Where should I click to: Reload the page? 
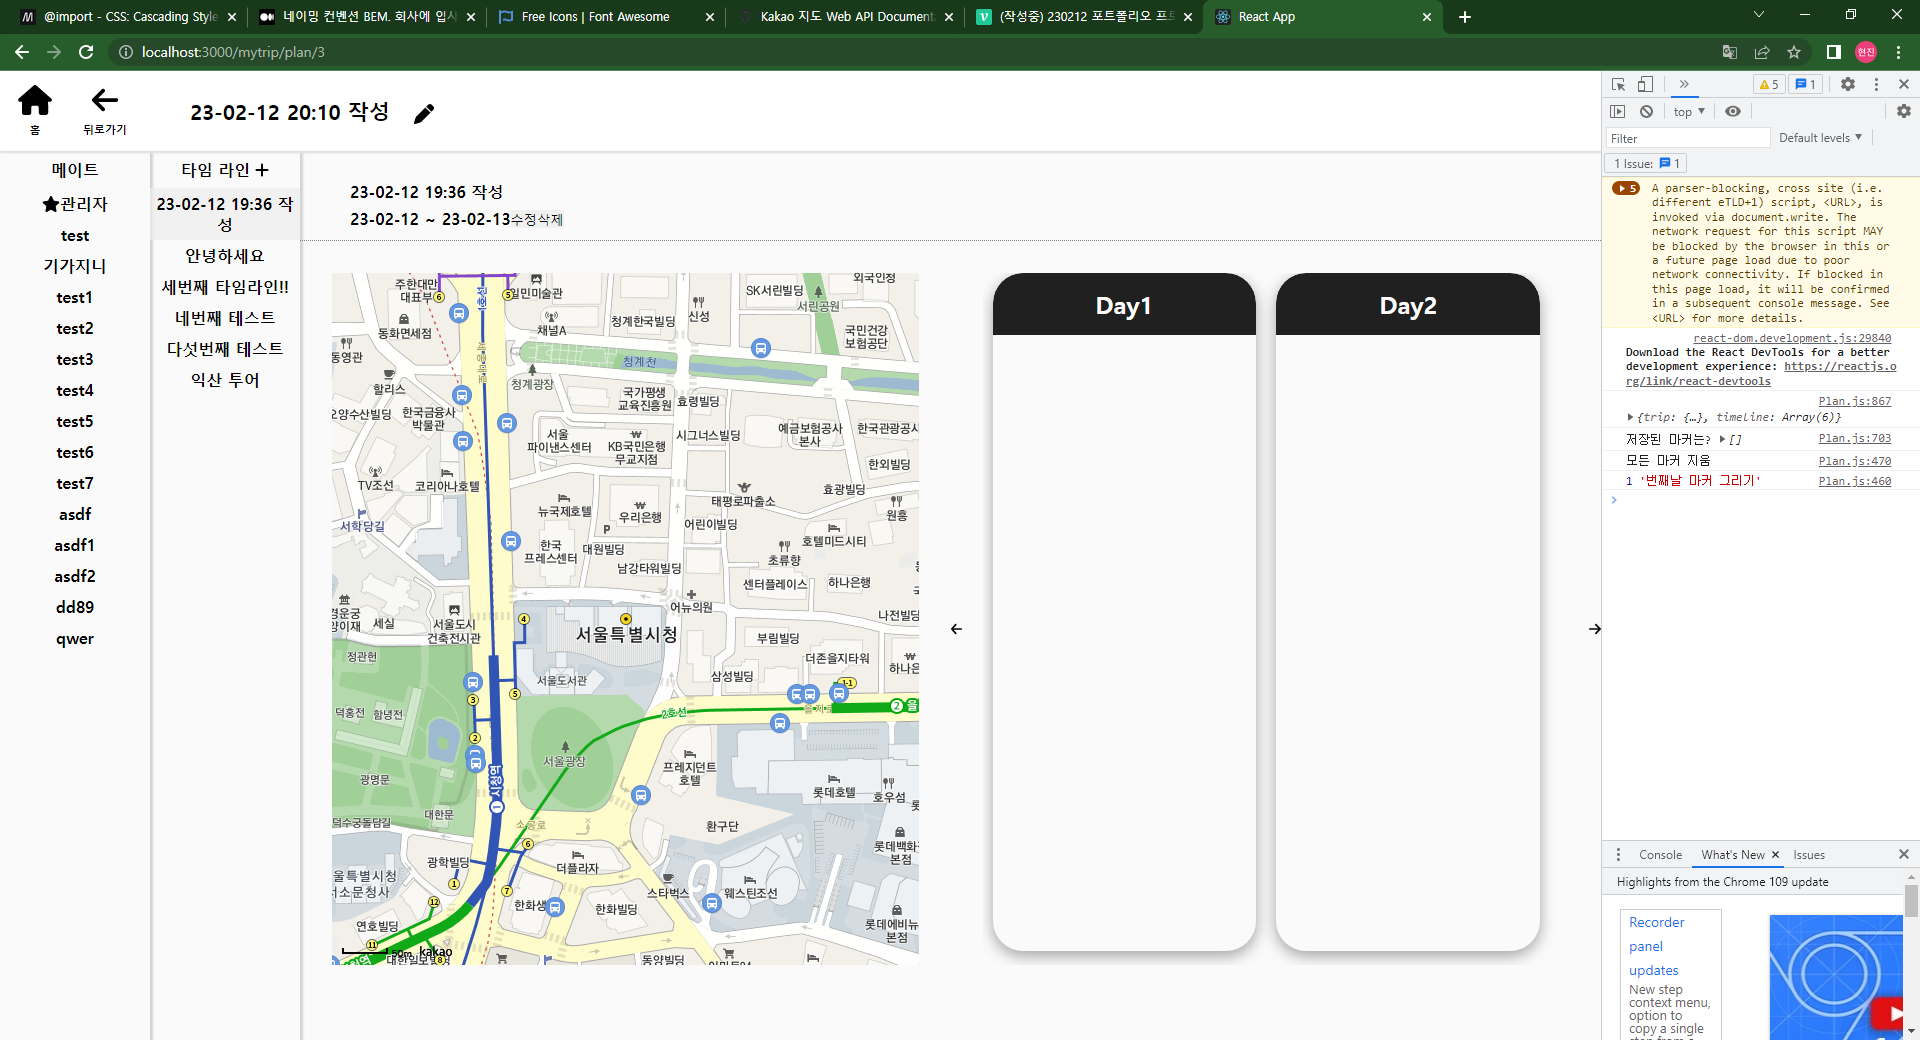pyautogui.click(x=87, y=52)
